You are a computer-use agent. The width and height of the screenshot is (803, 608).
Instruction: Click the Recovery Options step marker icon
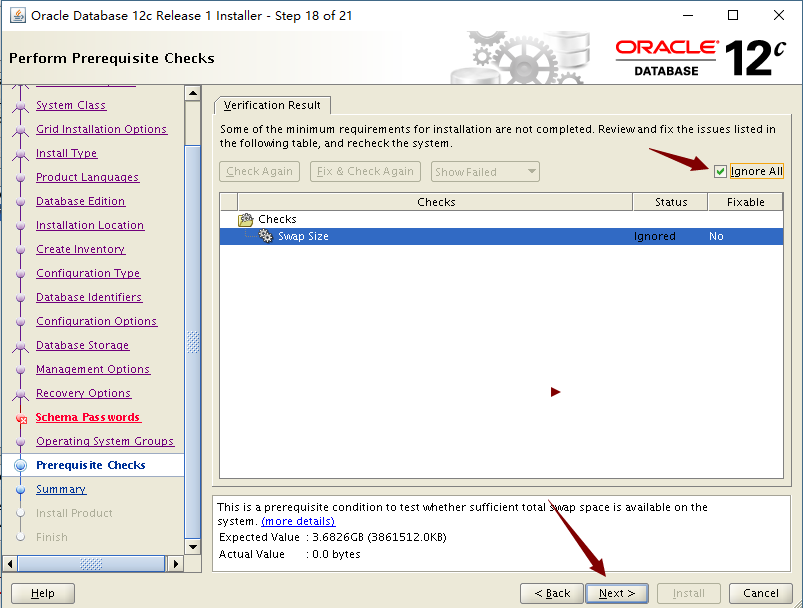20,394
